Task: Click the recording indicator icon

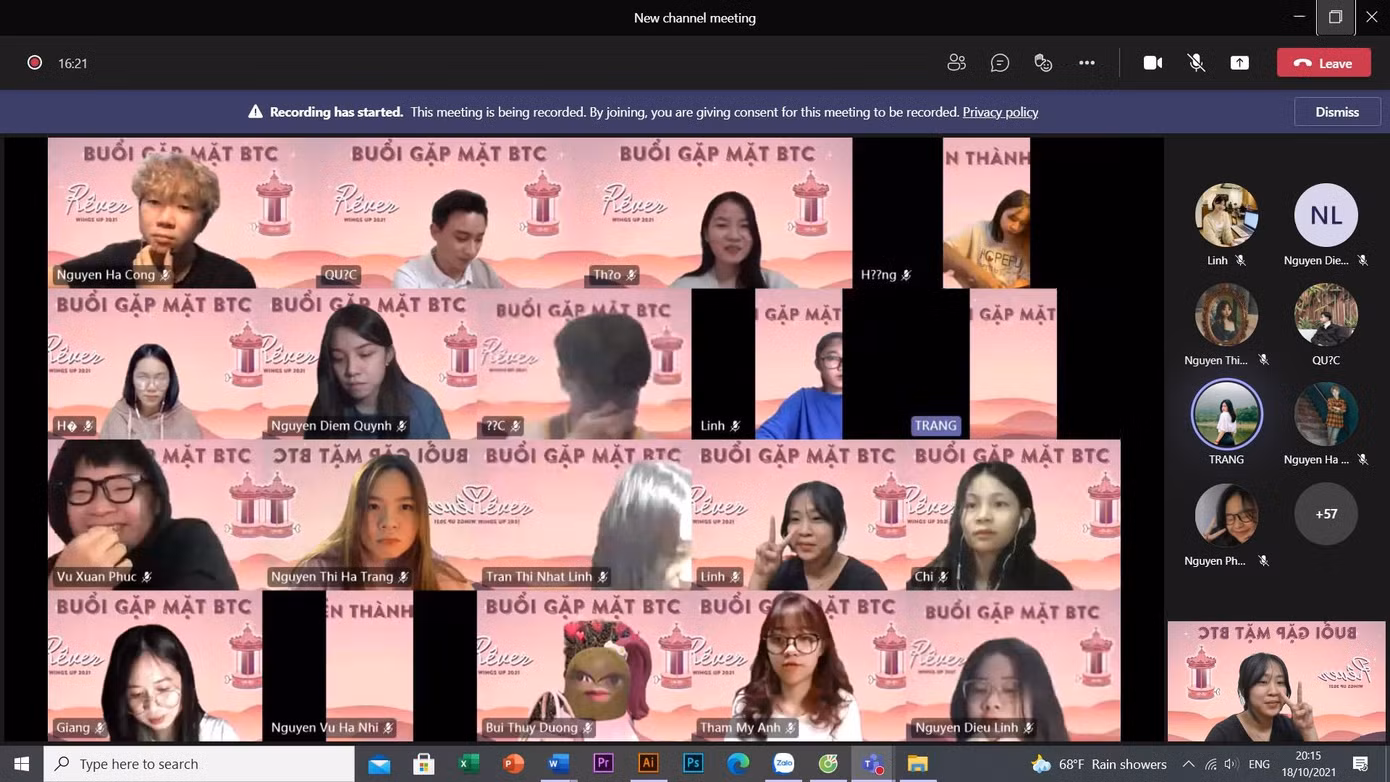Action: [34, 62]
